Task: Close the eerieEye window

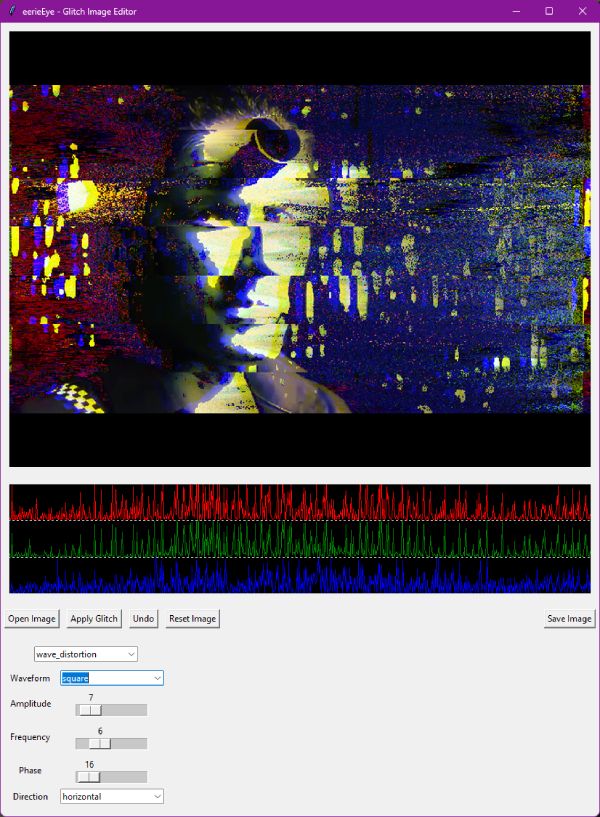Action: point(582,11)
